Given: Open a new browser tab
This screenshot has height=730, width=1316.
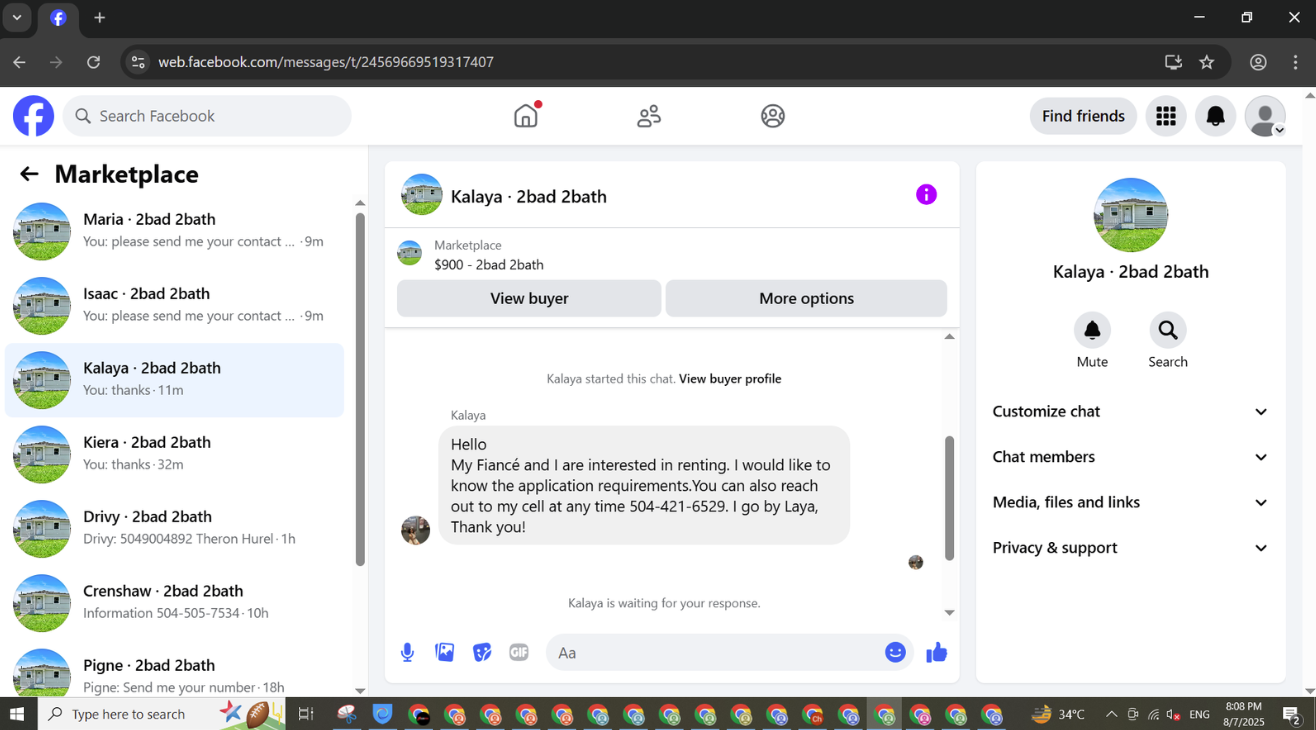Looking at the screenshot, I should 100,18.
